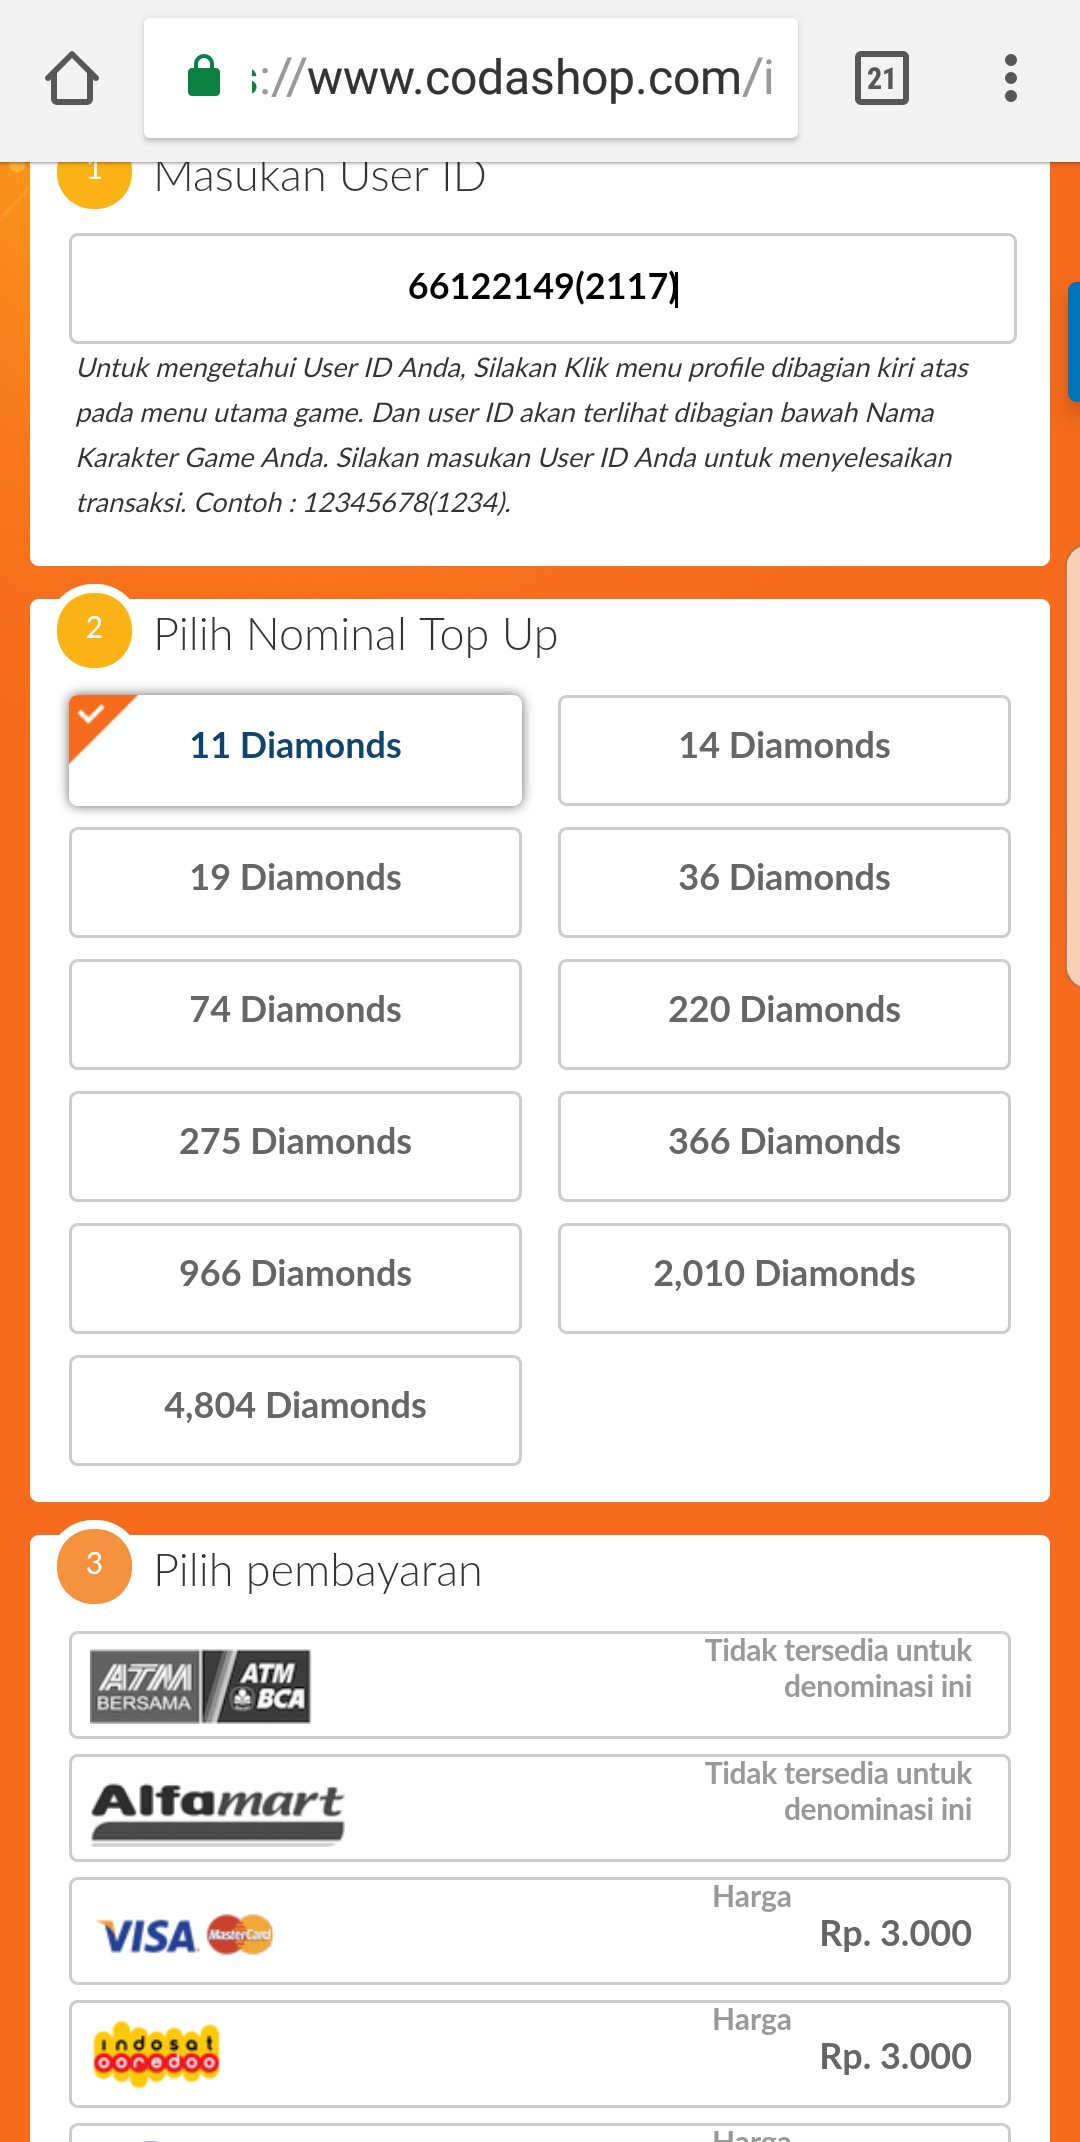Tap the 966 Diamonds button

[x=295, y=1275]
